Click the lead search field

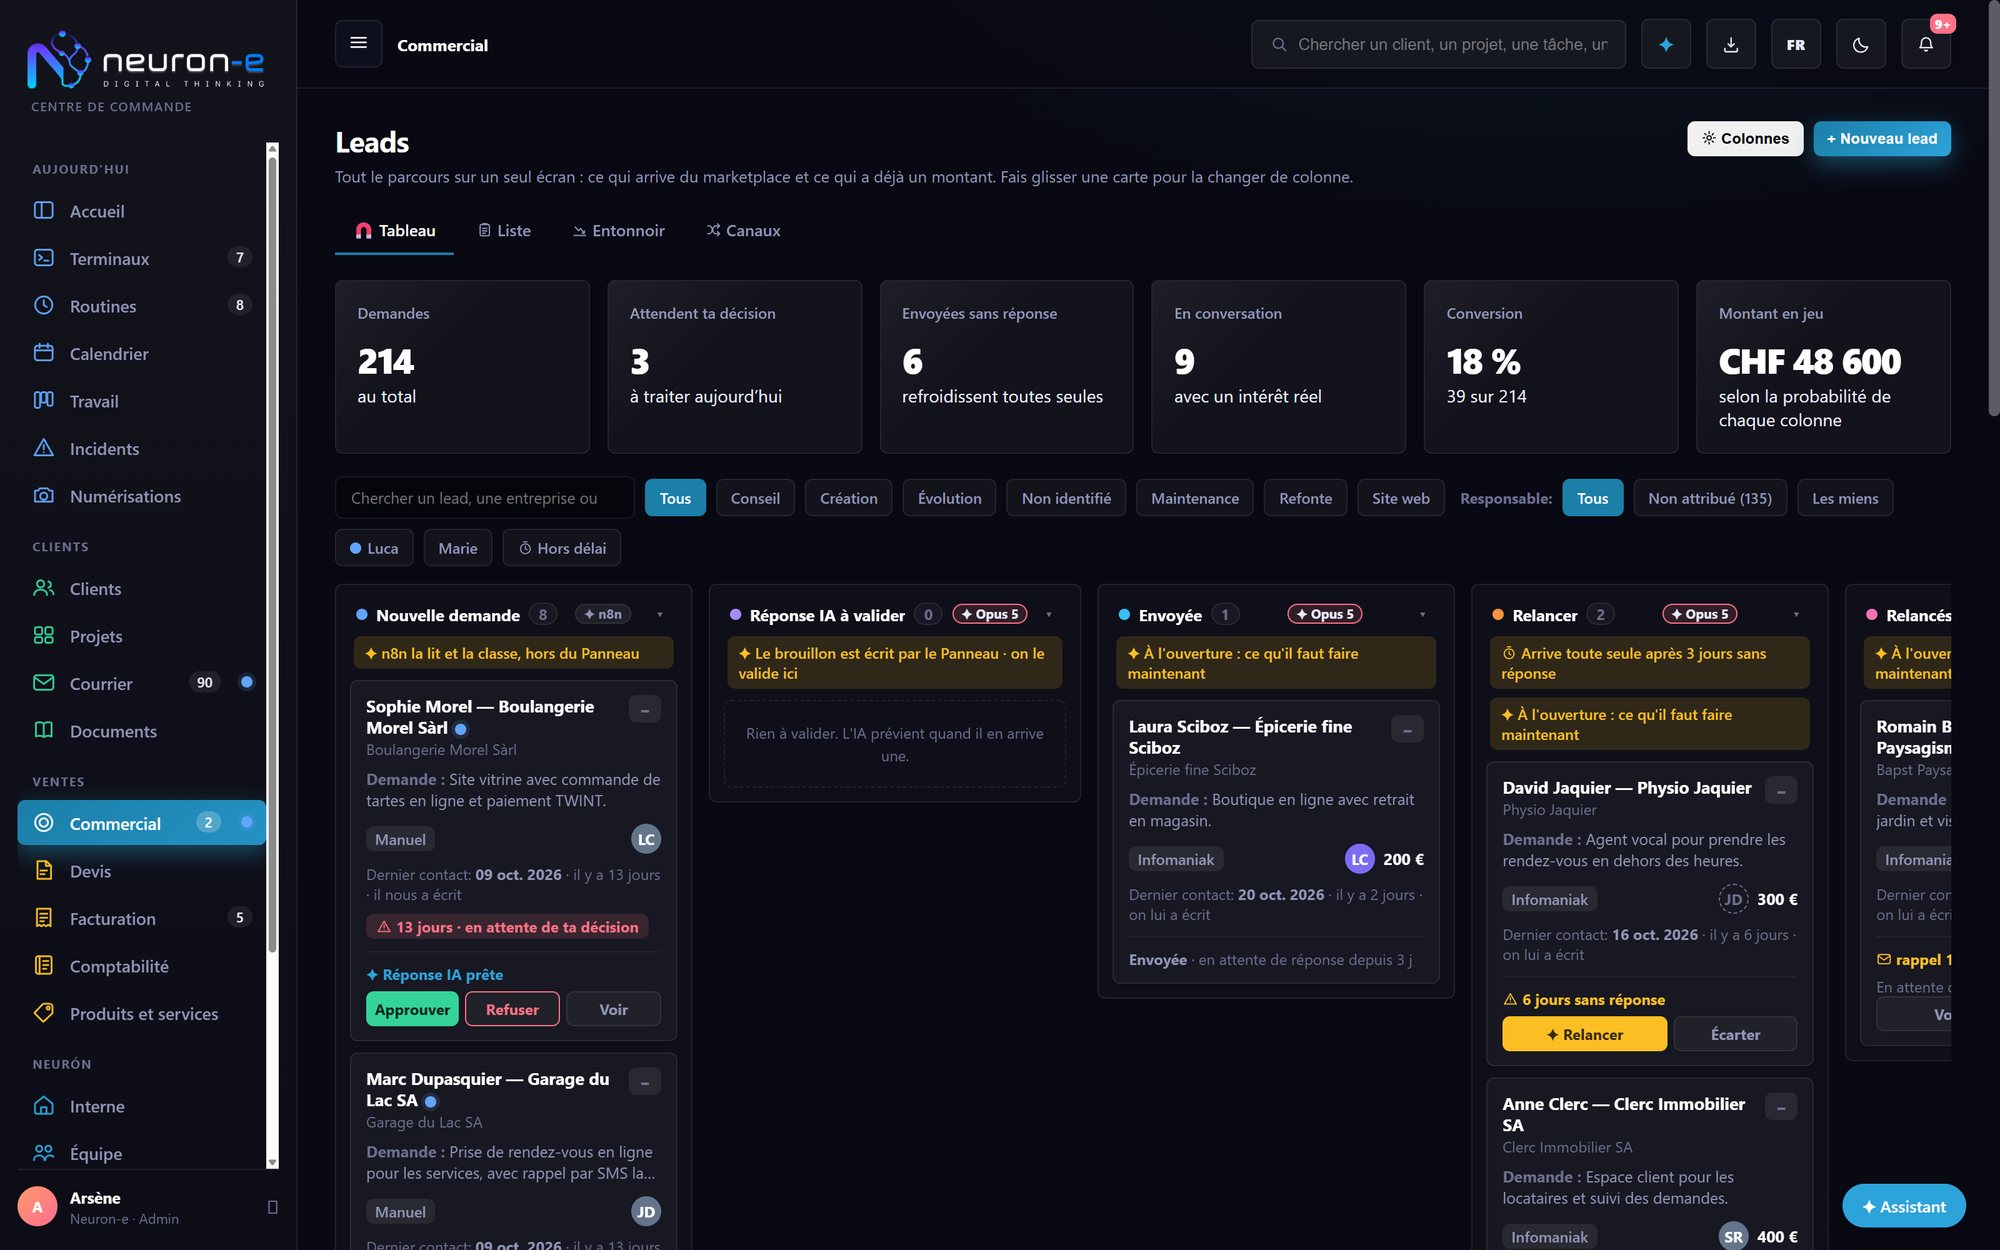[485, 498]
